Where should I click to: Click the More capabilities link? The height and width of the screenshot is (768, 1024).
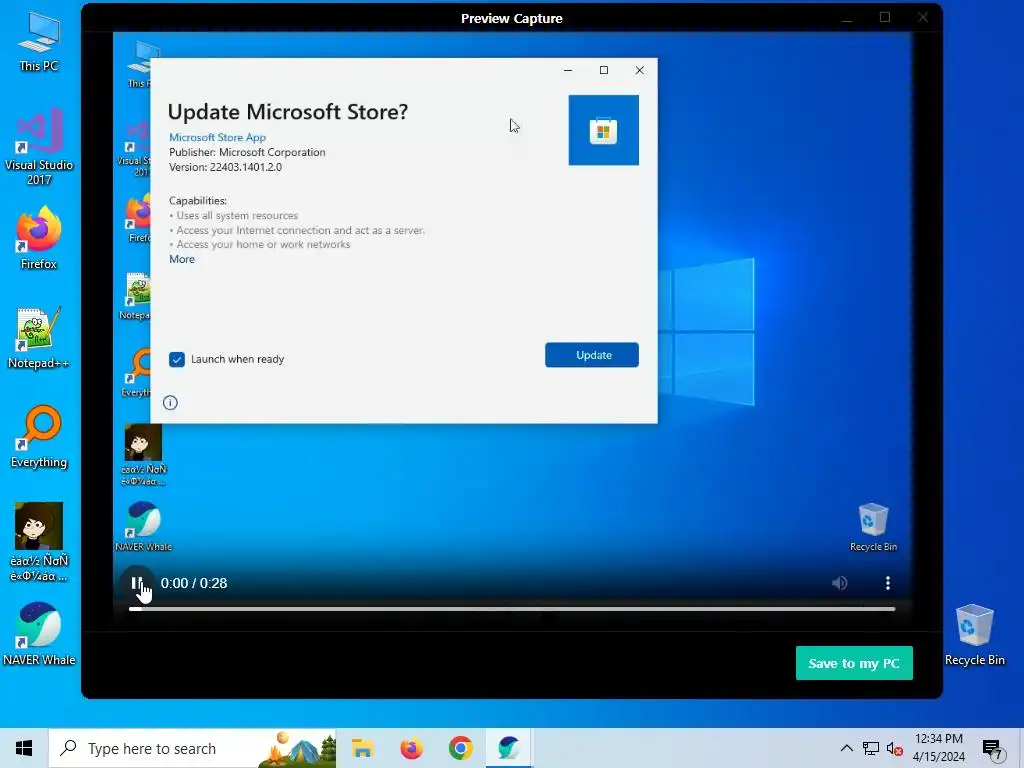click(182, 259)
